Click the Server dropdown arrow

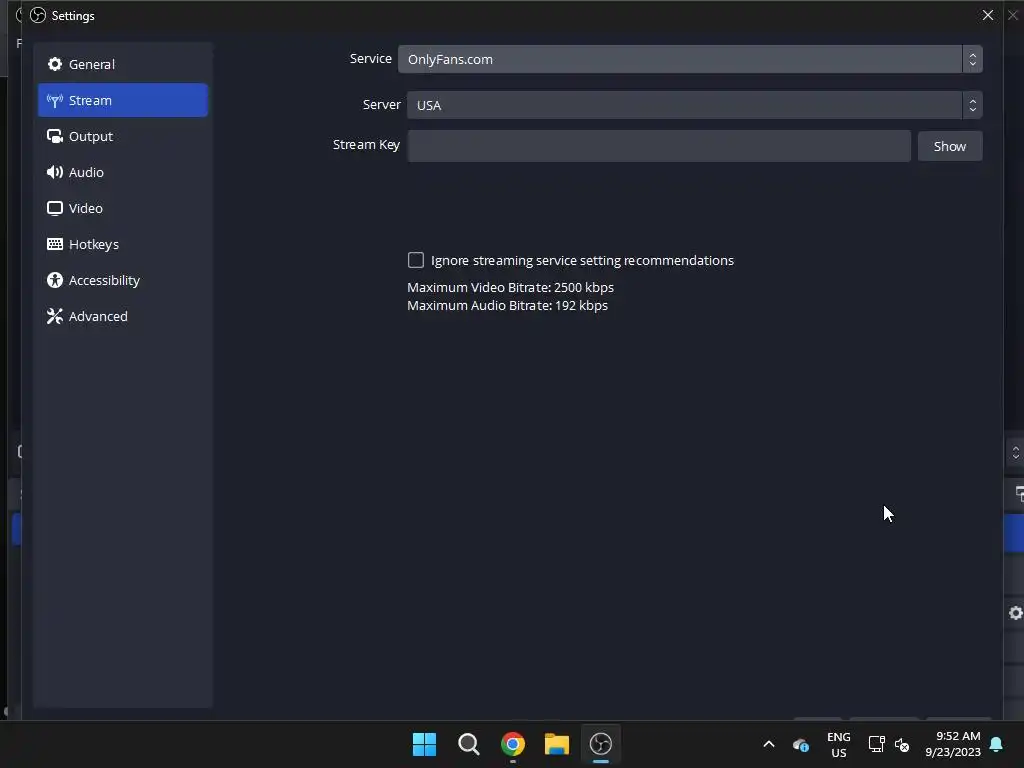(972, 104)
